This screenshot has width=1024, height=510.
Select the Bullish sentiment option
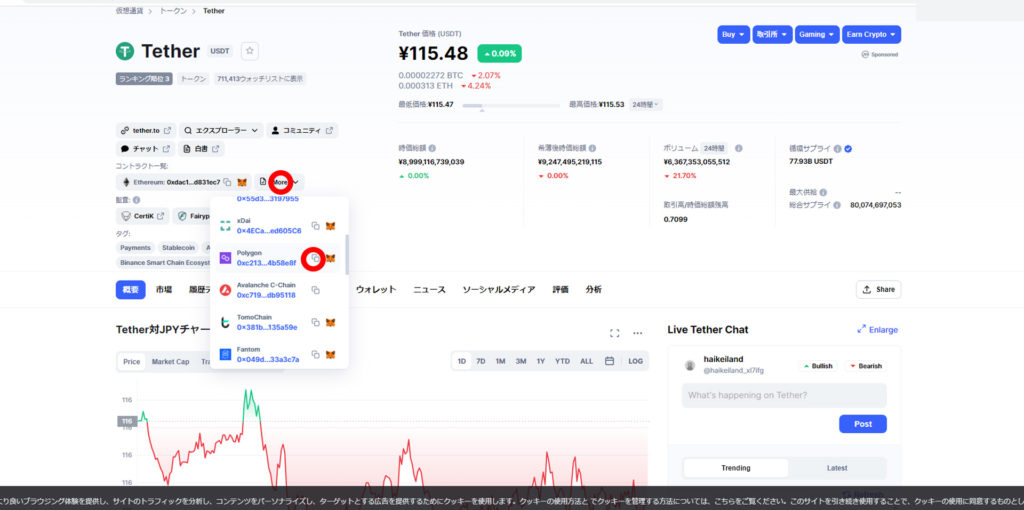(x=818, y=366)
